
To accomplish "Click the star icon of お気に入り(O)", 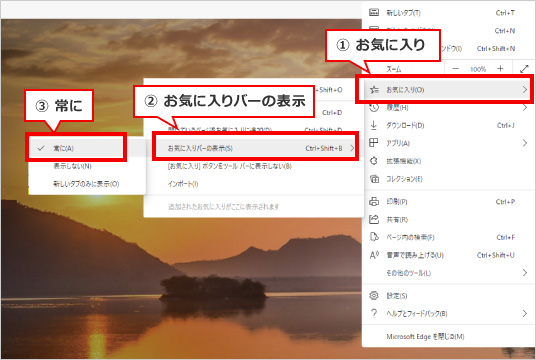I will pos(374,90).
